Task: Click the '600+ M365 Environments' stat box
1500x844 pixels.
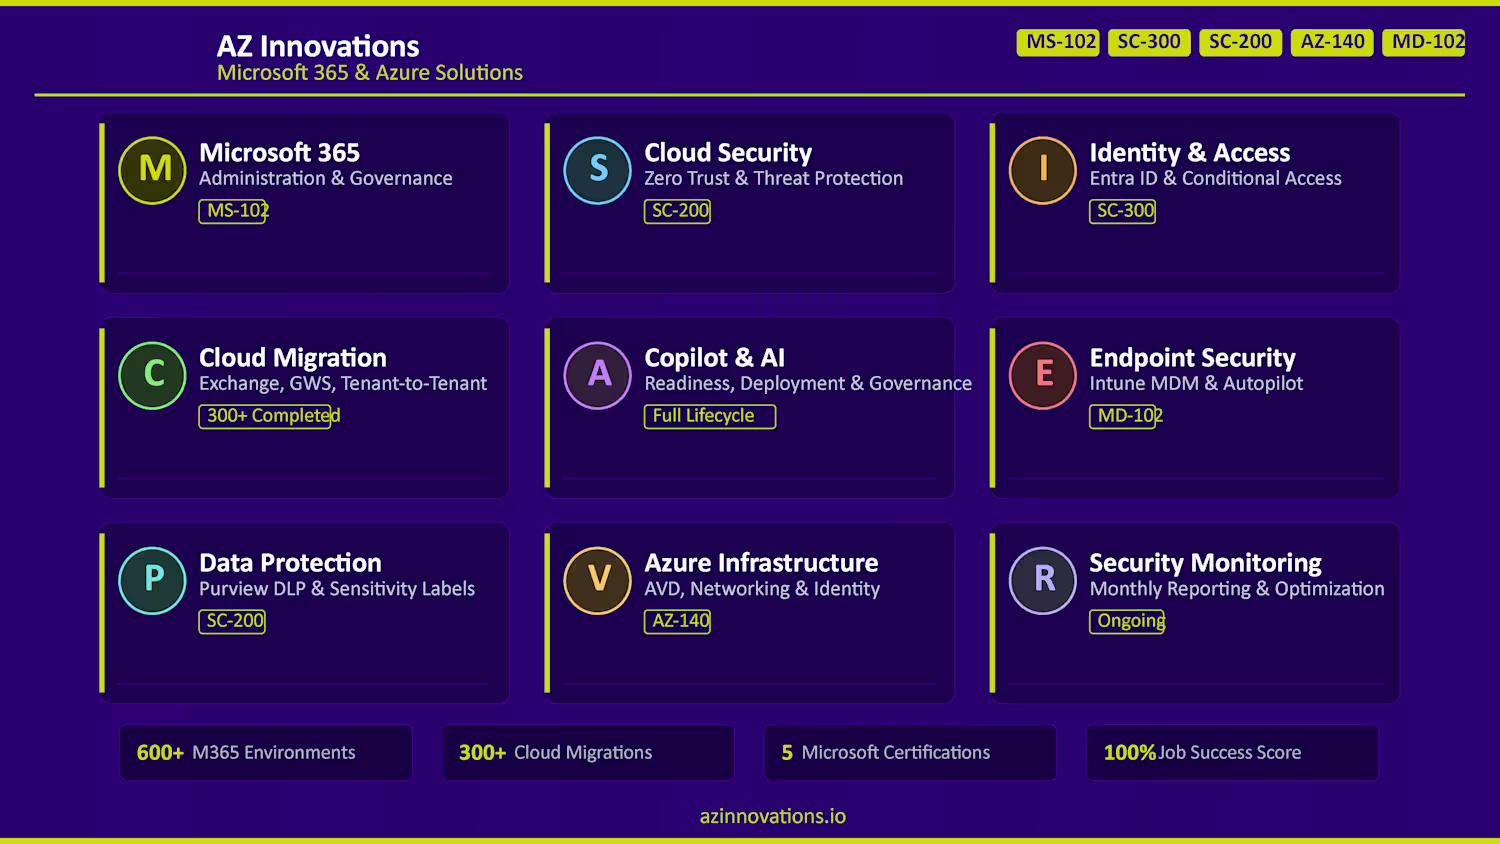Action: coord(266,752)
